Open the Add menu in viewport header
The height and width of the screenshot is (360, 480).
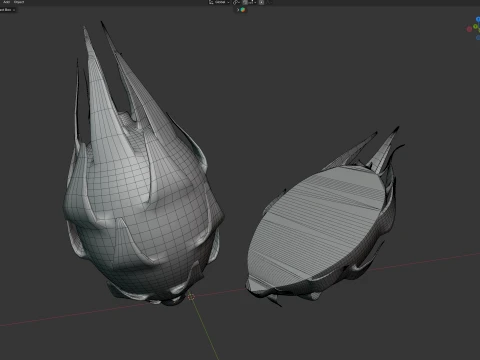point(6,2)
